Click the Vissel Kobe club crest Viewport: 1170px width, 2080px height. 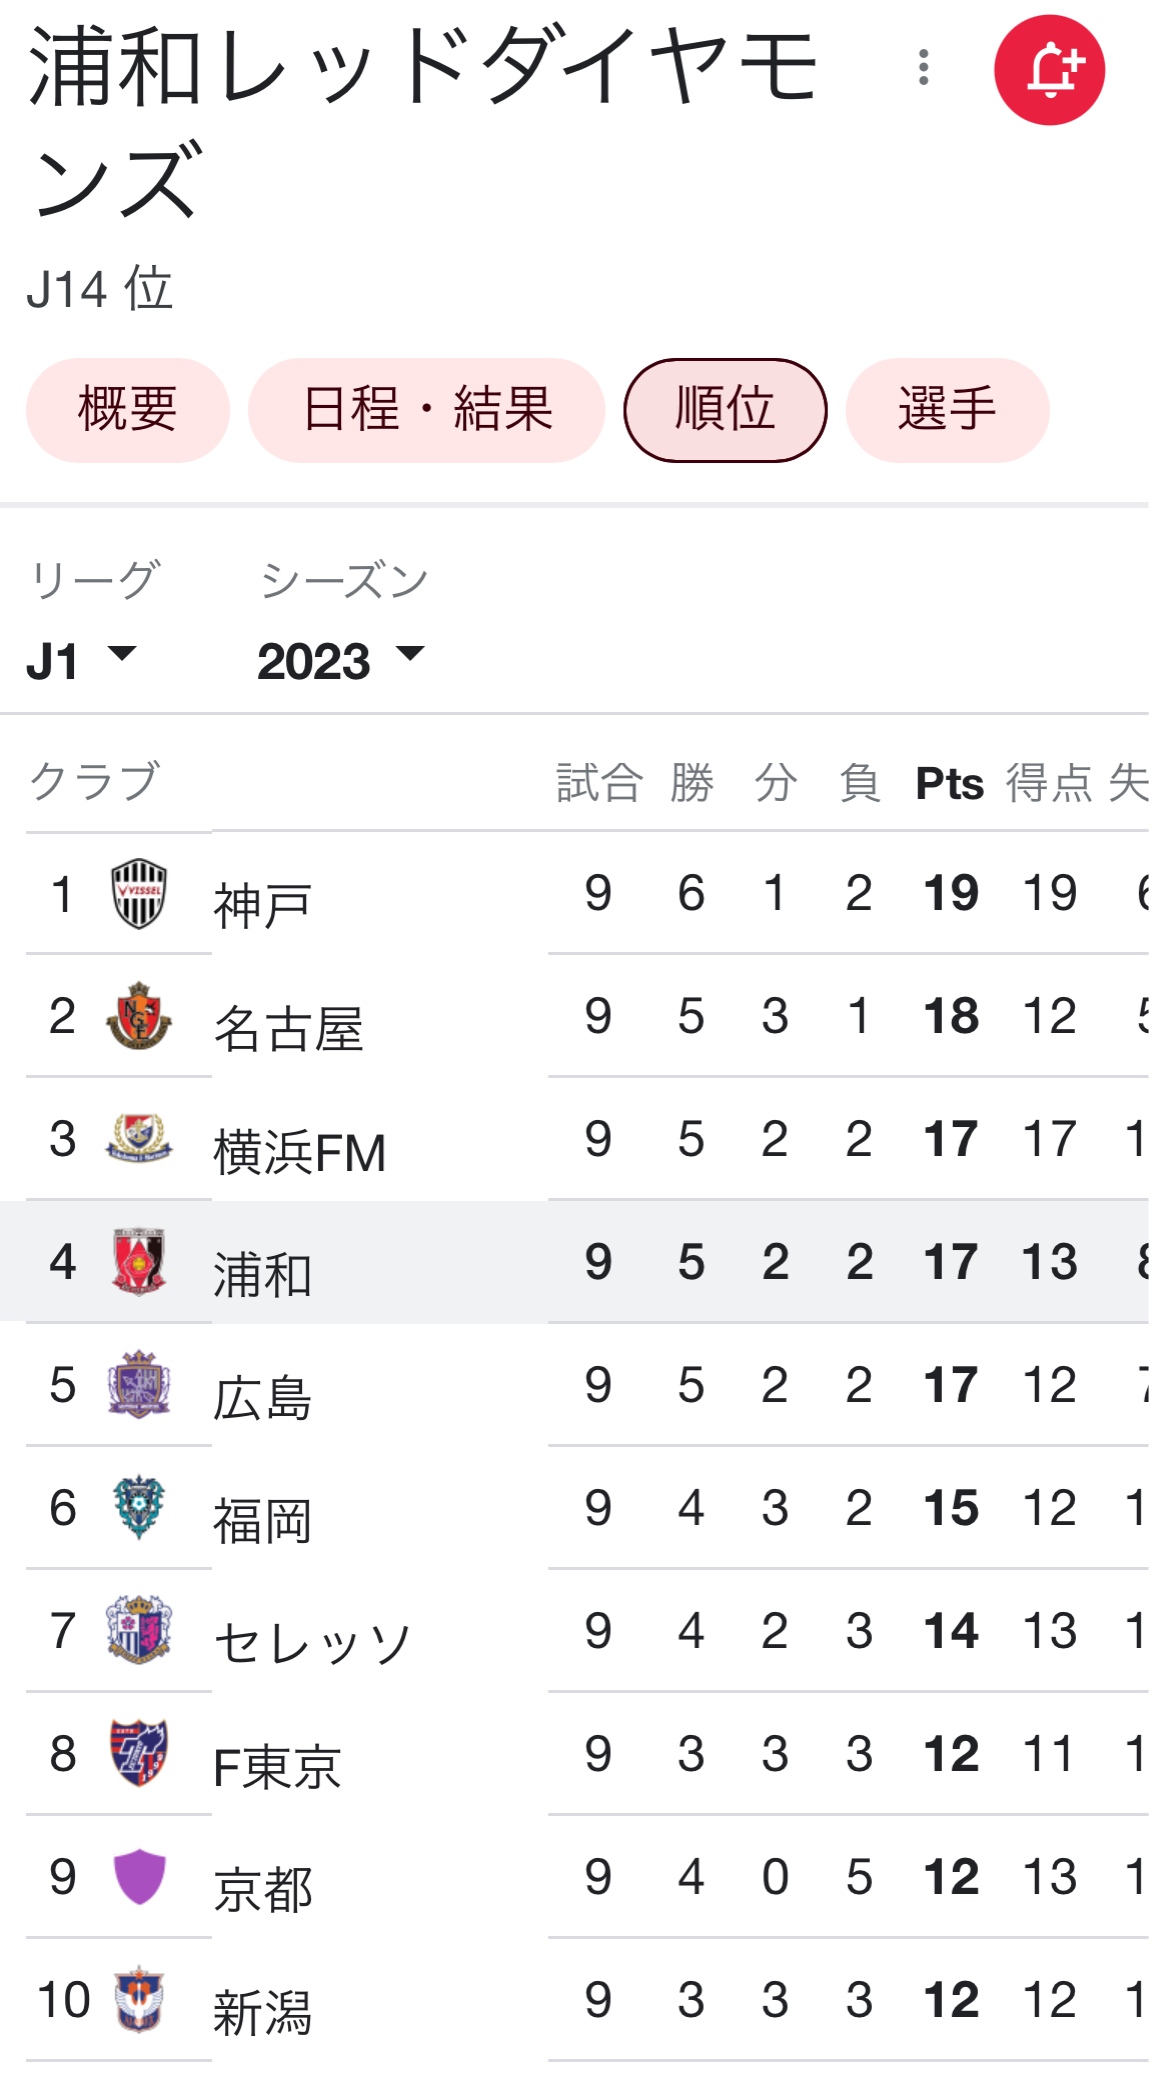click(138, 893)
